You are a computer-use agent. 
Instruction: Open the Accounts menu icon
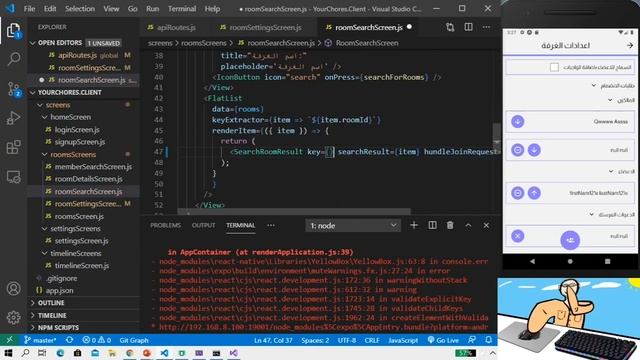click(x=13, y=289)
